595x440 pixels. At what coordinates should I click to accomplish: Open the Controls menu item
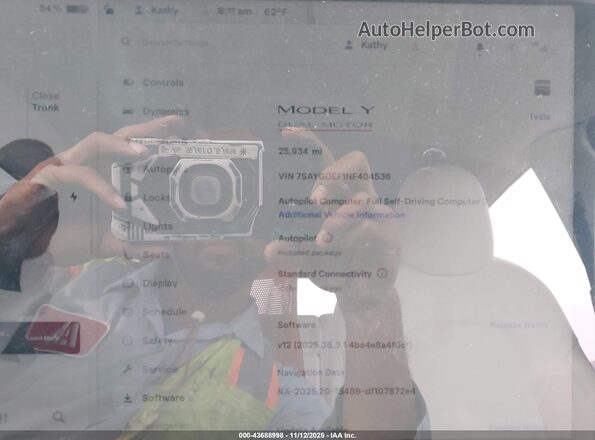[154, 82]
